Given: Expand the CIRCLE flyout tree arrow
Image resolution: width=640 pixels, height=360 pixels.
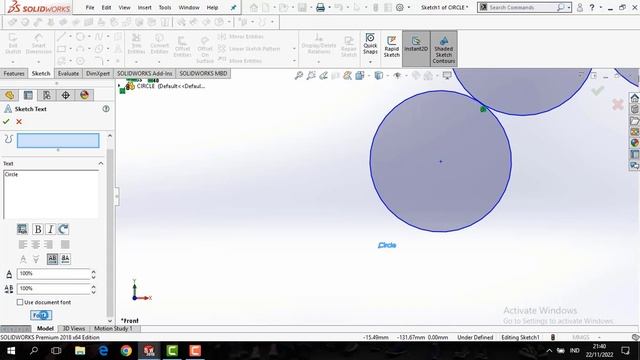Looking at the screenshot, I should coord(119,86).
